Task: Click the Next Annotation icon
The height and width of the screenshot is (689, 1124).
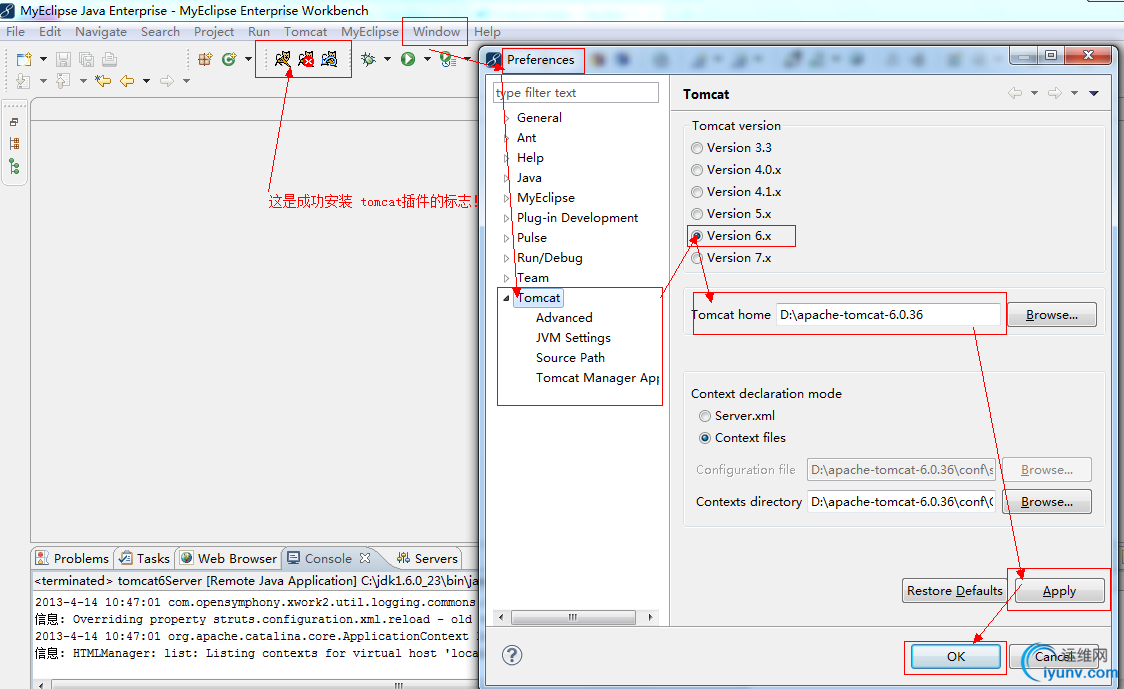Action: point(23,81)
